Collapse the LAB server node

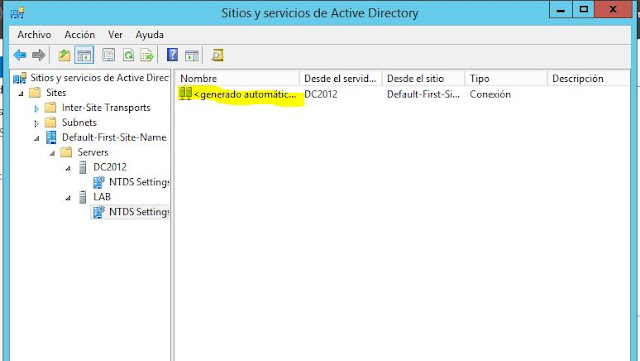[68, 198]
